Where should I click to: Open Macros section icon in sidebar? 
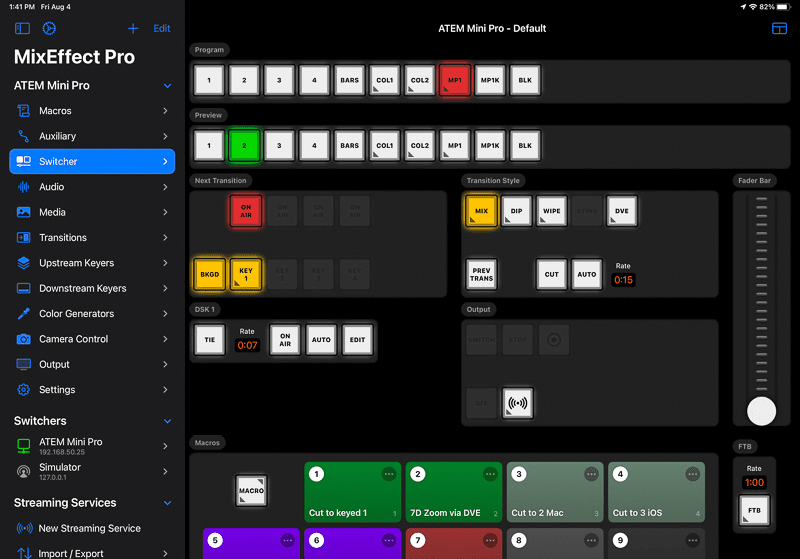pos(23,111)
